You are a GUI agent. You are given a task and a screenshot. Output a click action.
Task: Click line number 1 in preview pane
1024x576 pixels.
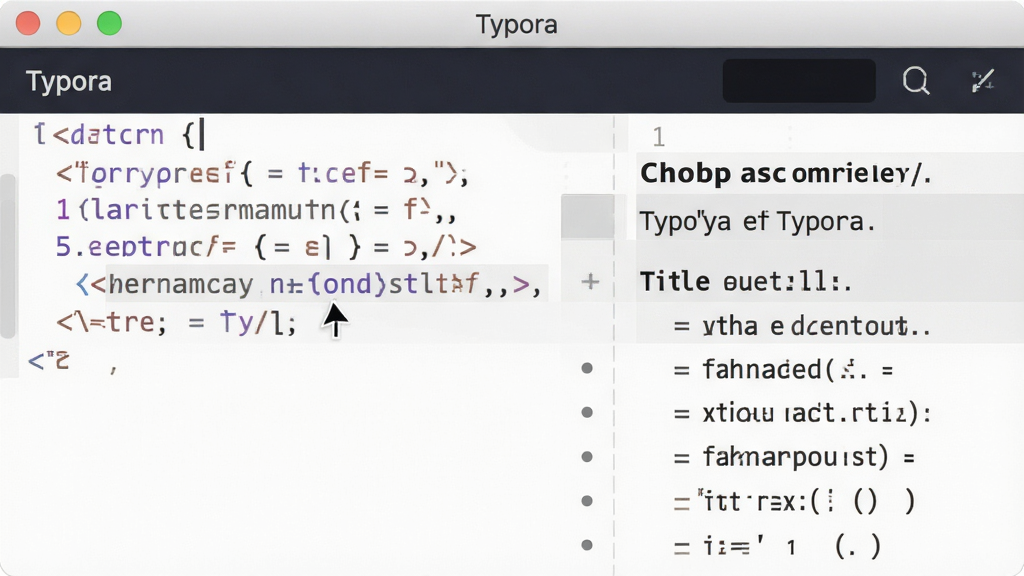pos(658,137)
